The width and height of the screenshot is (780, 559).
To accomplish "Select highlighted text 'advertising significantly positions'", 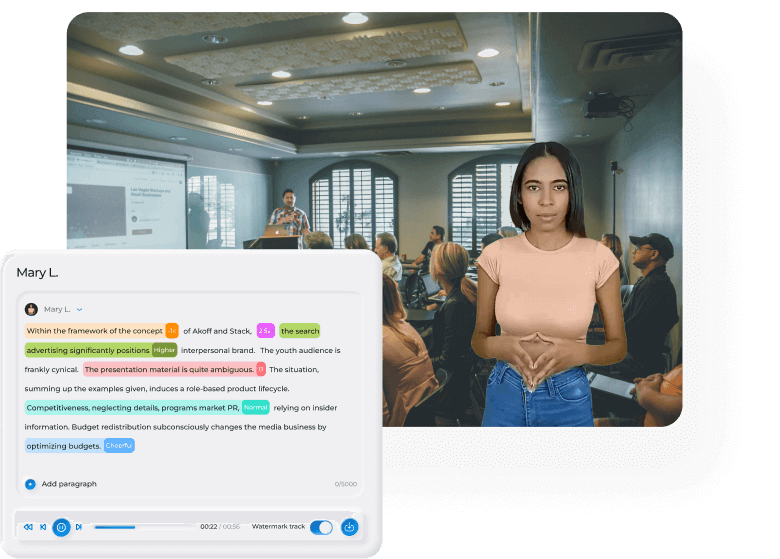I will click(88, 350).
